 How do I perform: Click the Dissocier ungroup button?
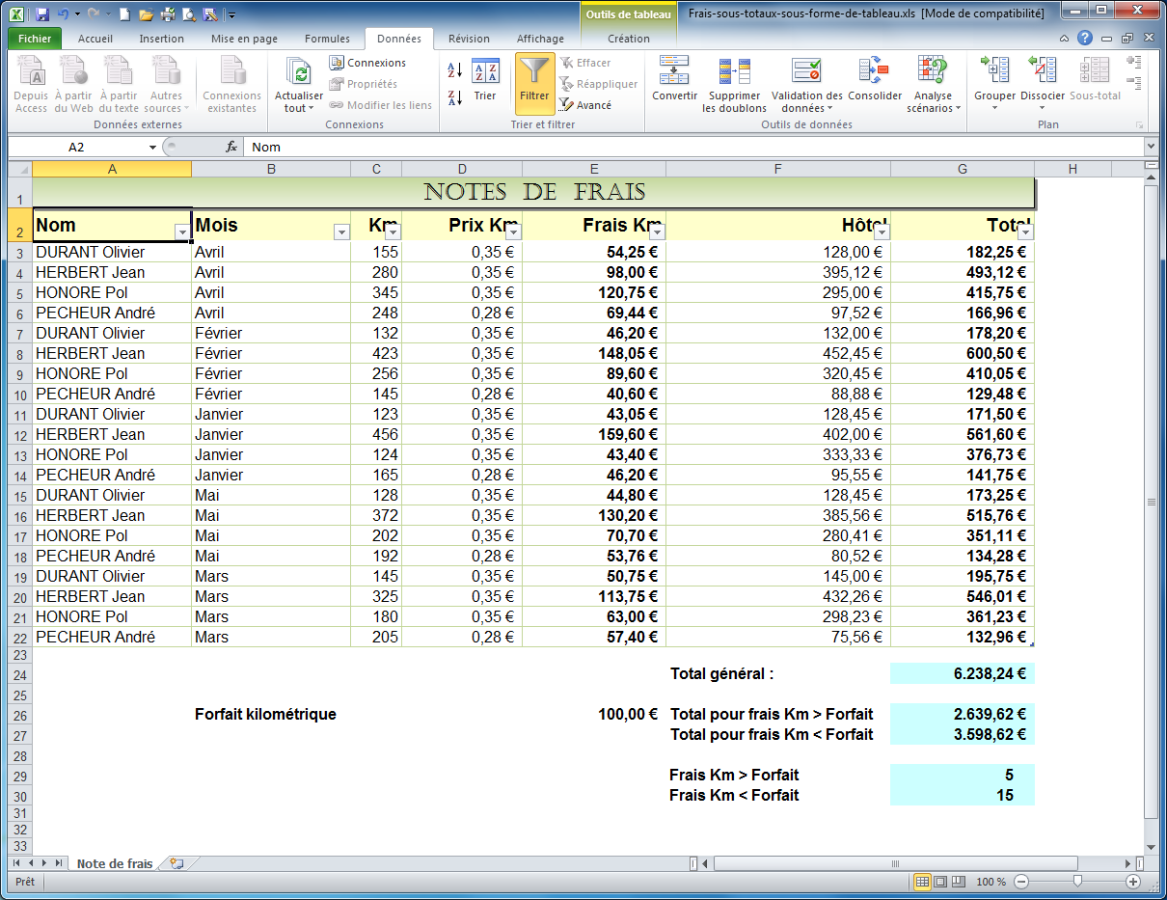tap(1042, 83)
